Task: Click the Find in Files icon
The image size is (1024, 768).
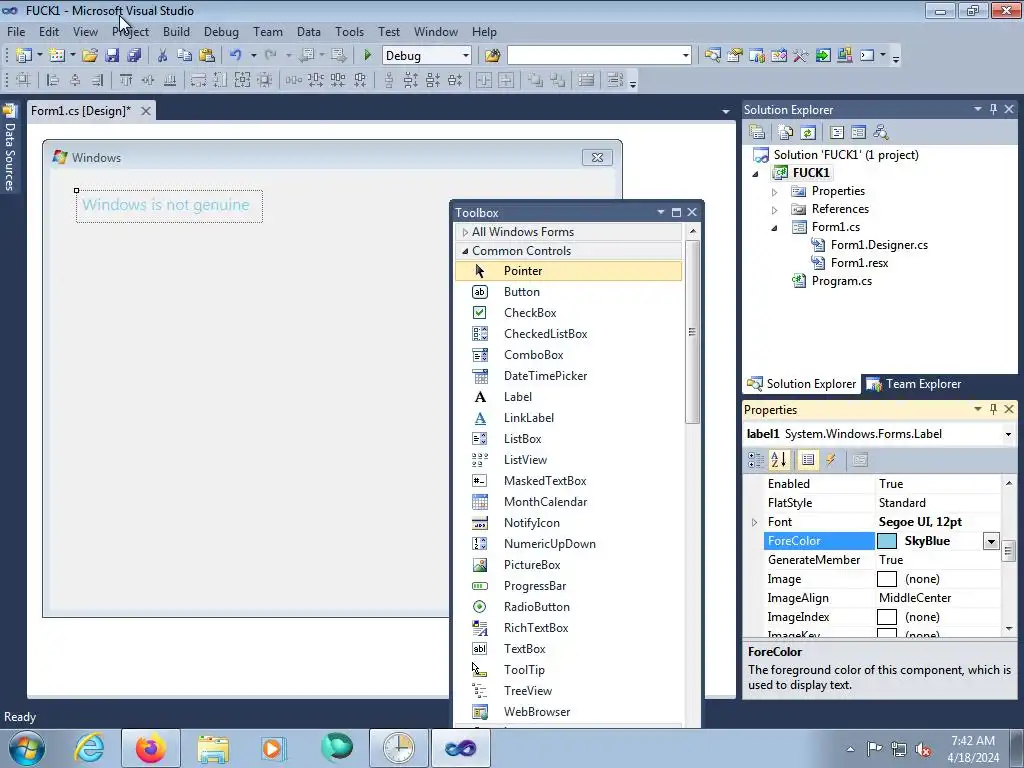Action: (x=492, y=56)
